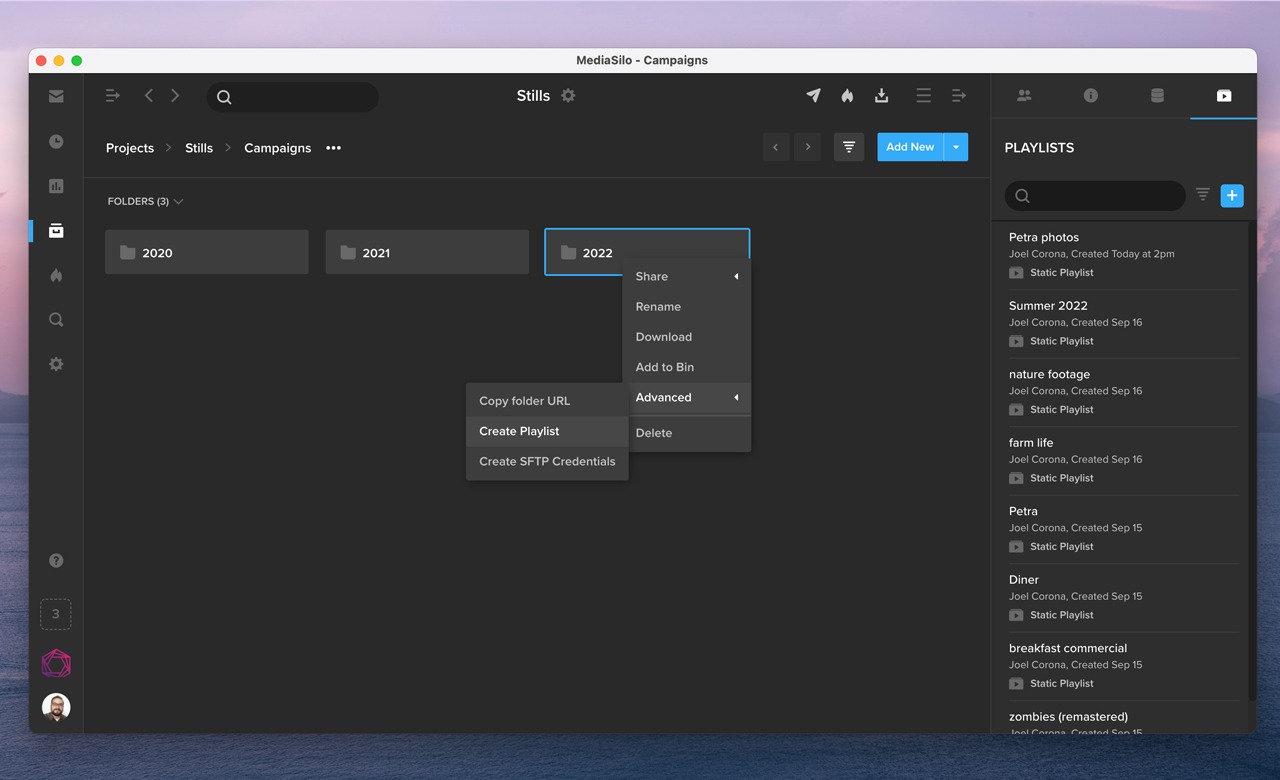
Task: Select the recent activity clock icon
Action: click(56, 141)
